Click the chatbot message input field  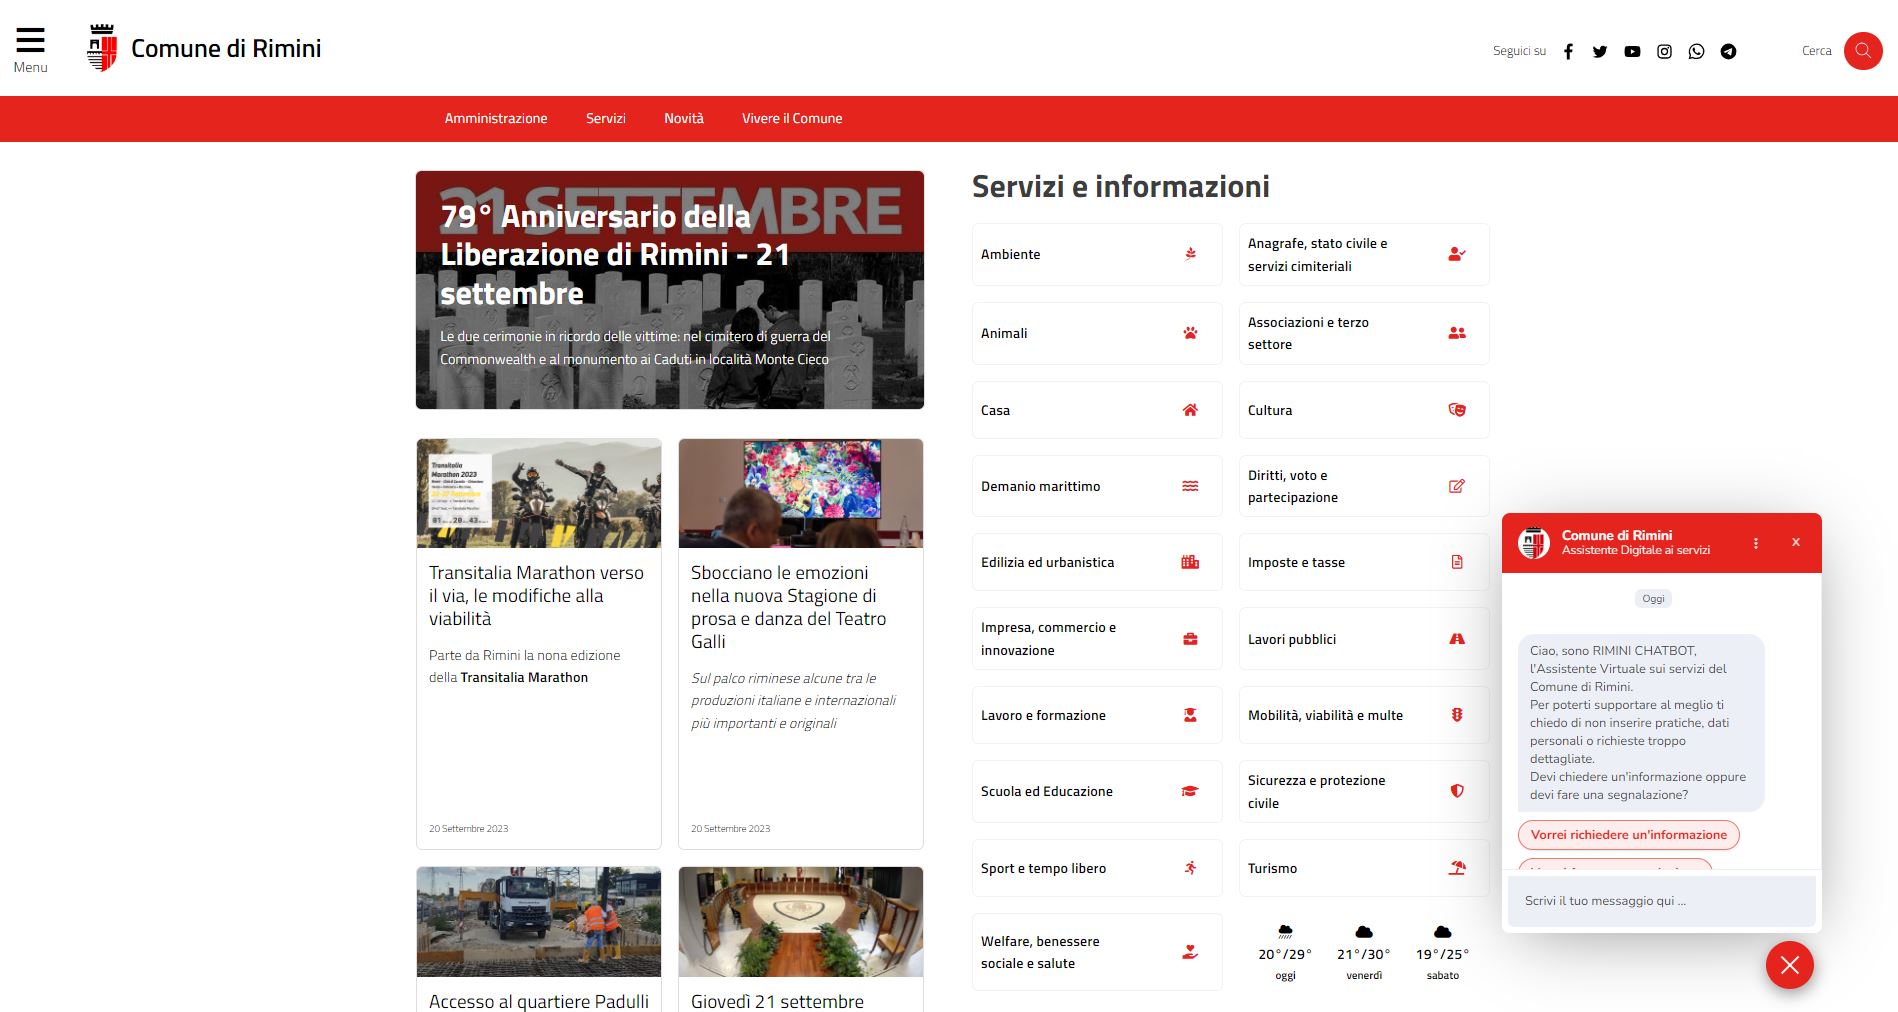click(x=1660, y=901)
